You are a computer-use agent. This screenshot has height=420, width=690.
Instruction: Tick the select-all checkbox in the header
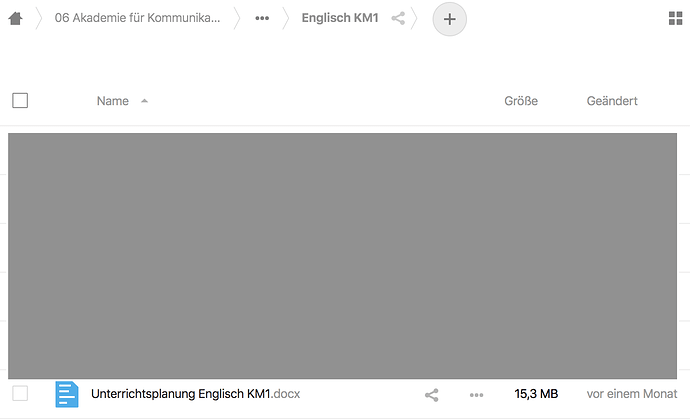(x=20, y=100)
